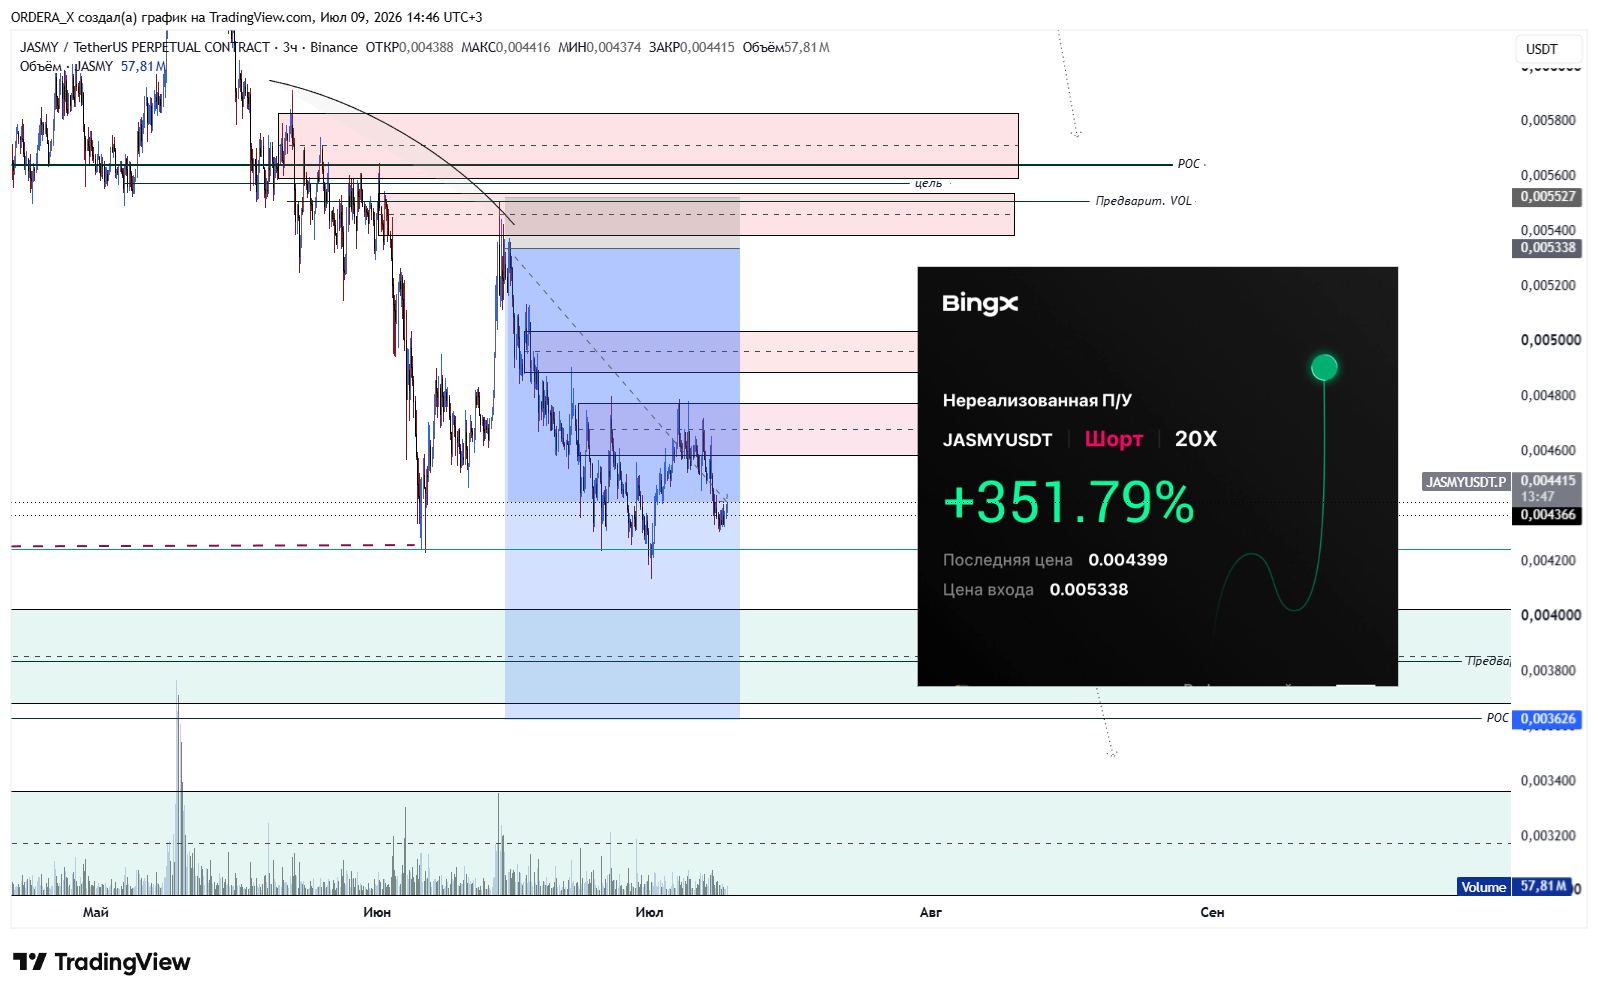1598x996 pixels.
Task: Click the Цена входа 0.005338 value
Action: click(1089, 590)
